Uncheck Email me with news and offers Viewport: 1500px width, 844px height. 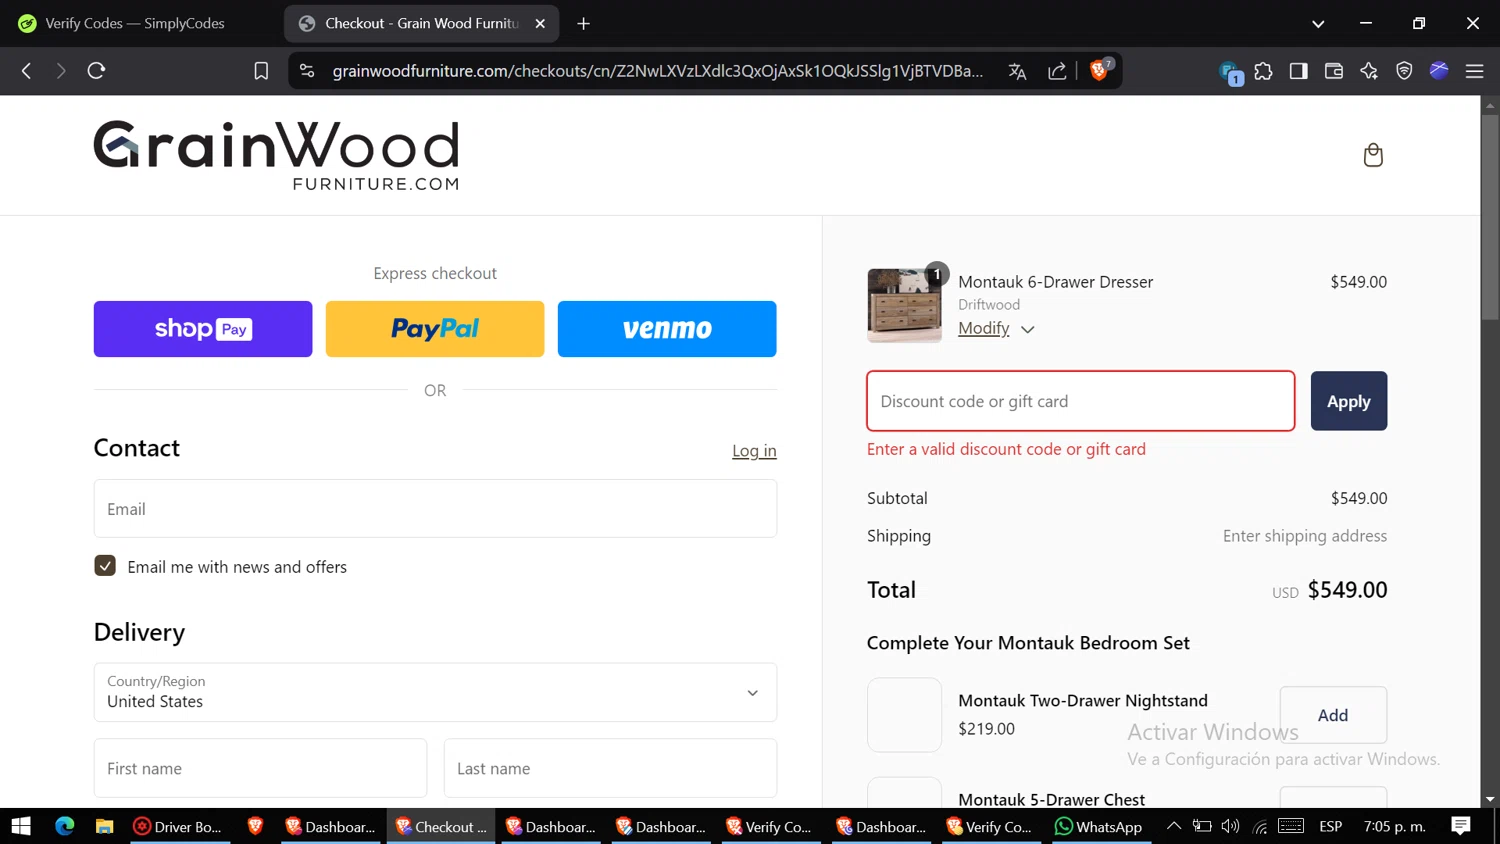[x=105, y=566]
